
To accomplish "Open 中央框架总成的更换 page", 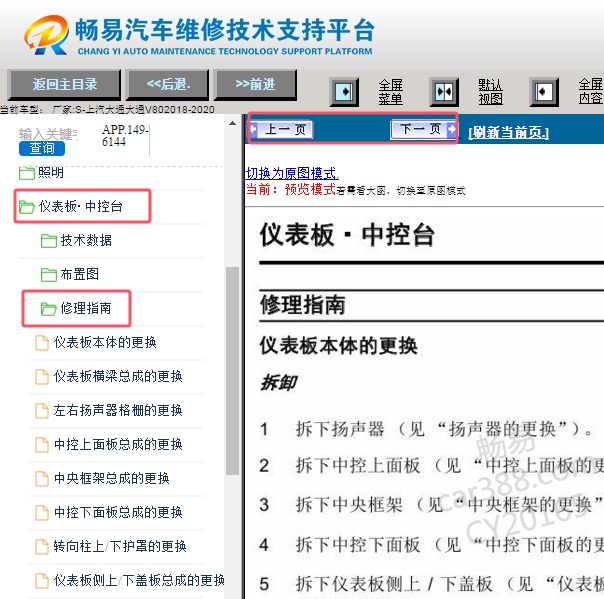I will click(x=112, y=478).
